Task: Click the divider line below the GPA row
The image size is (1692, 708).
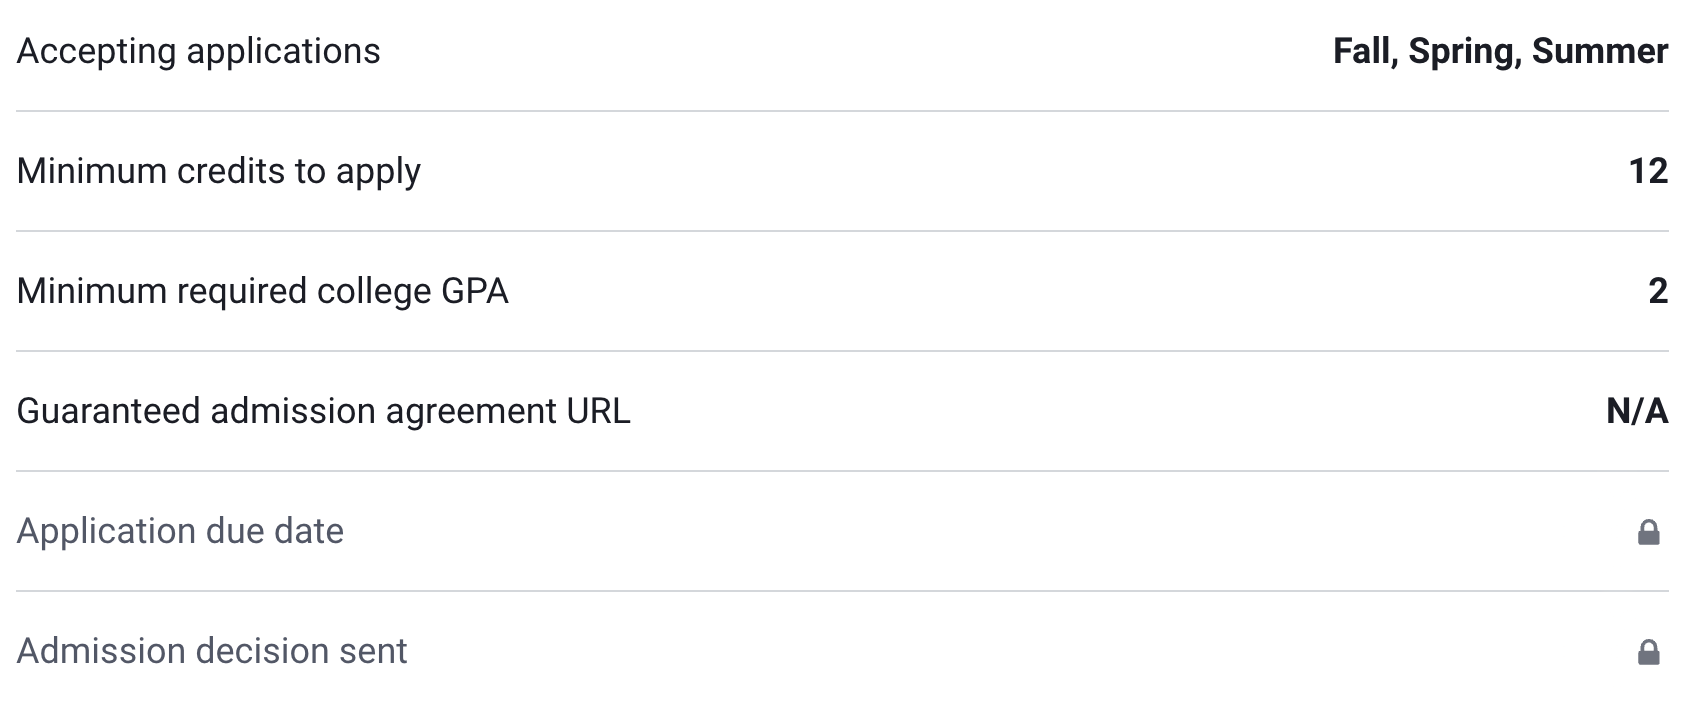Action: [x=842, y=351]
